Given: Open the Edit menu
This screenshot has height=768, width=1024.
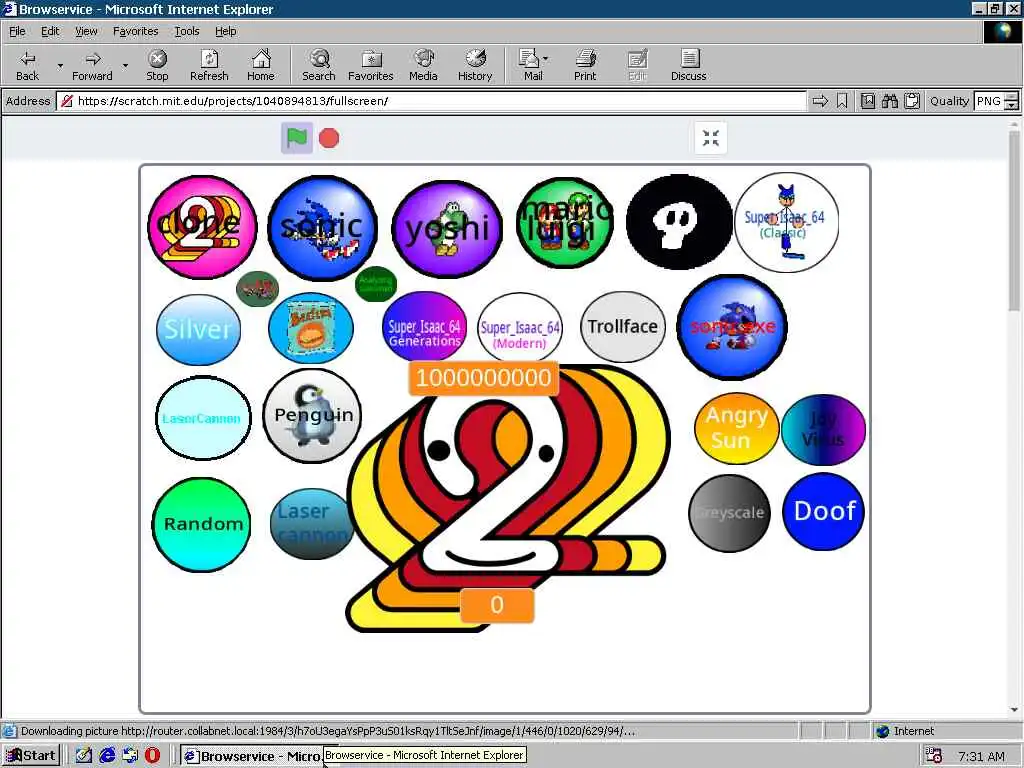Looking at the screenshot, I should pyautogui.click(x=50, y=31).
